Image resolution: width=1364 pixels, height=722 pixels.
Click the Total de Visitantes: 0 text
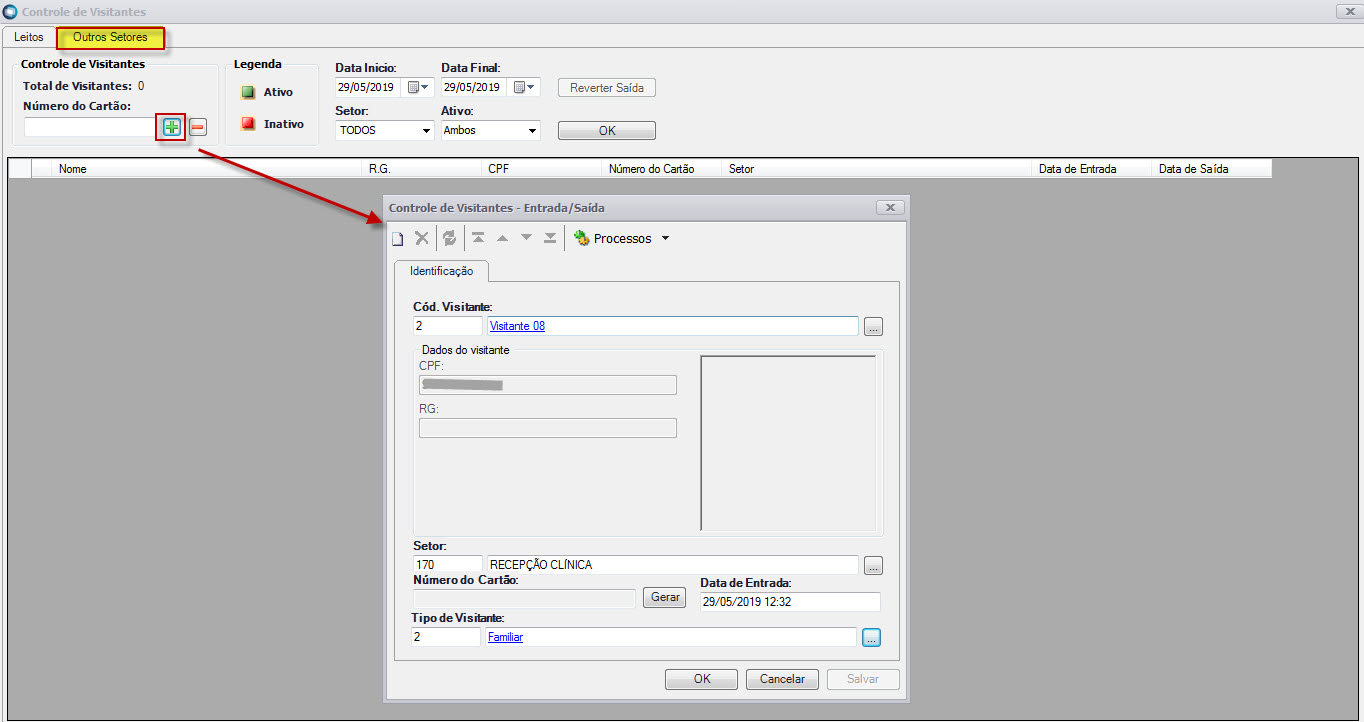[83, 86]
